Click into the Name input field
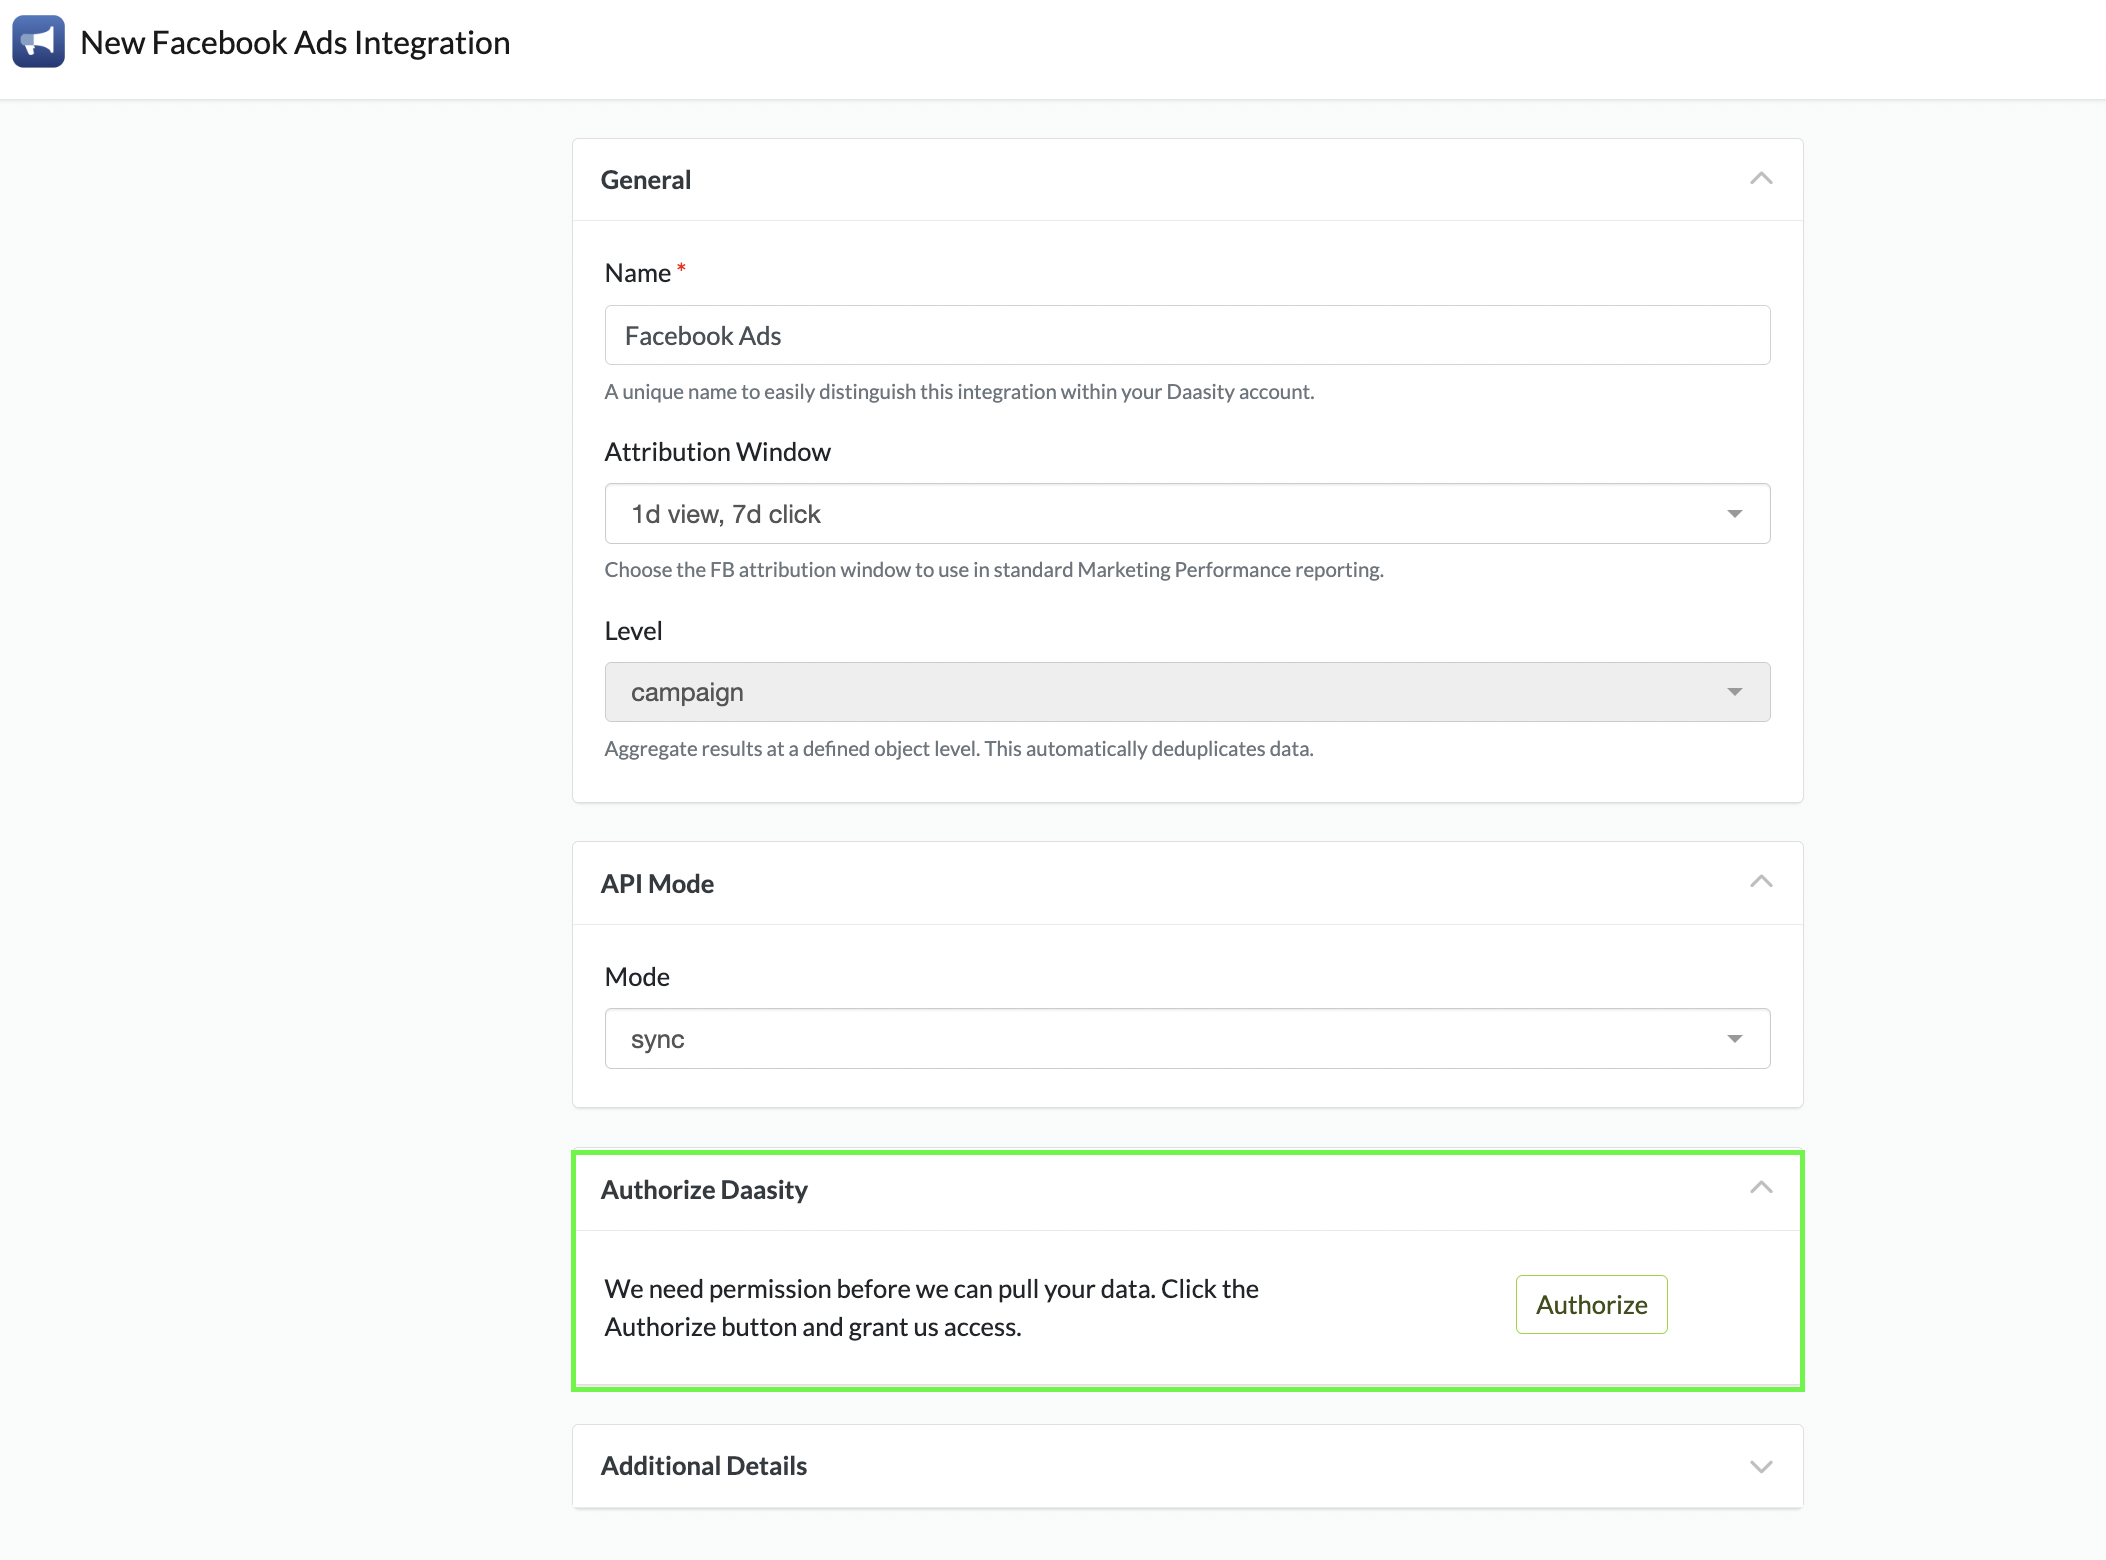This screenshot has height=1560, width=2106. click(1186, 336)
